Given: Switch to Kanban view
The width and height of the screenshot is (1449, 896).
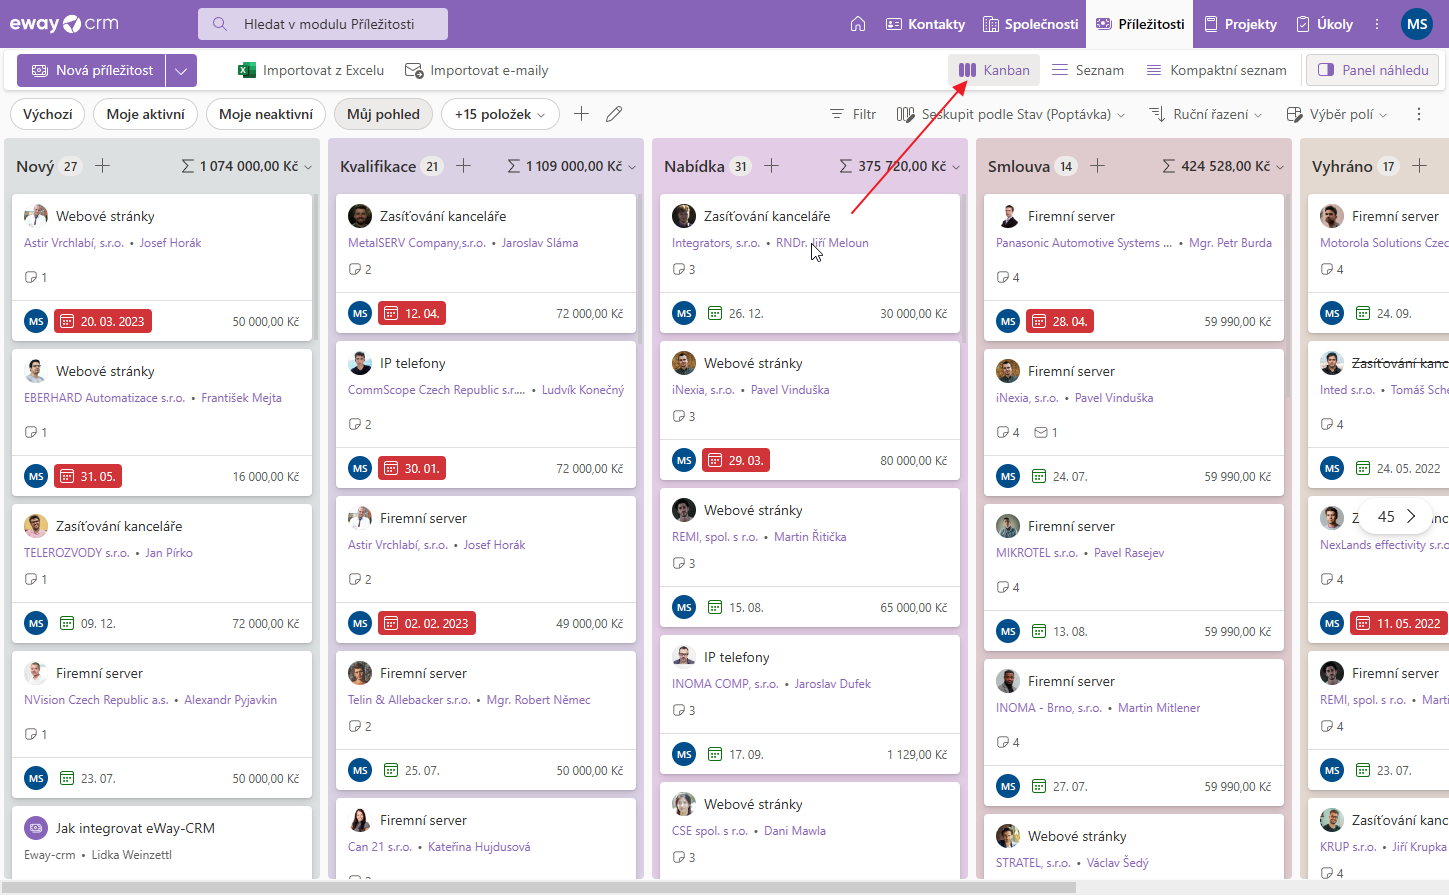Looking at the screenshot, I should pyautogui.click(x=994, y=70).
